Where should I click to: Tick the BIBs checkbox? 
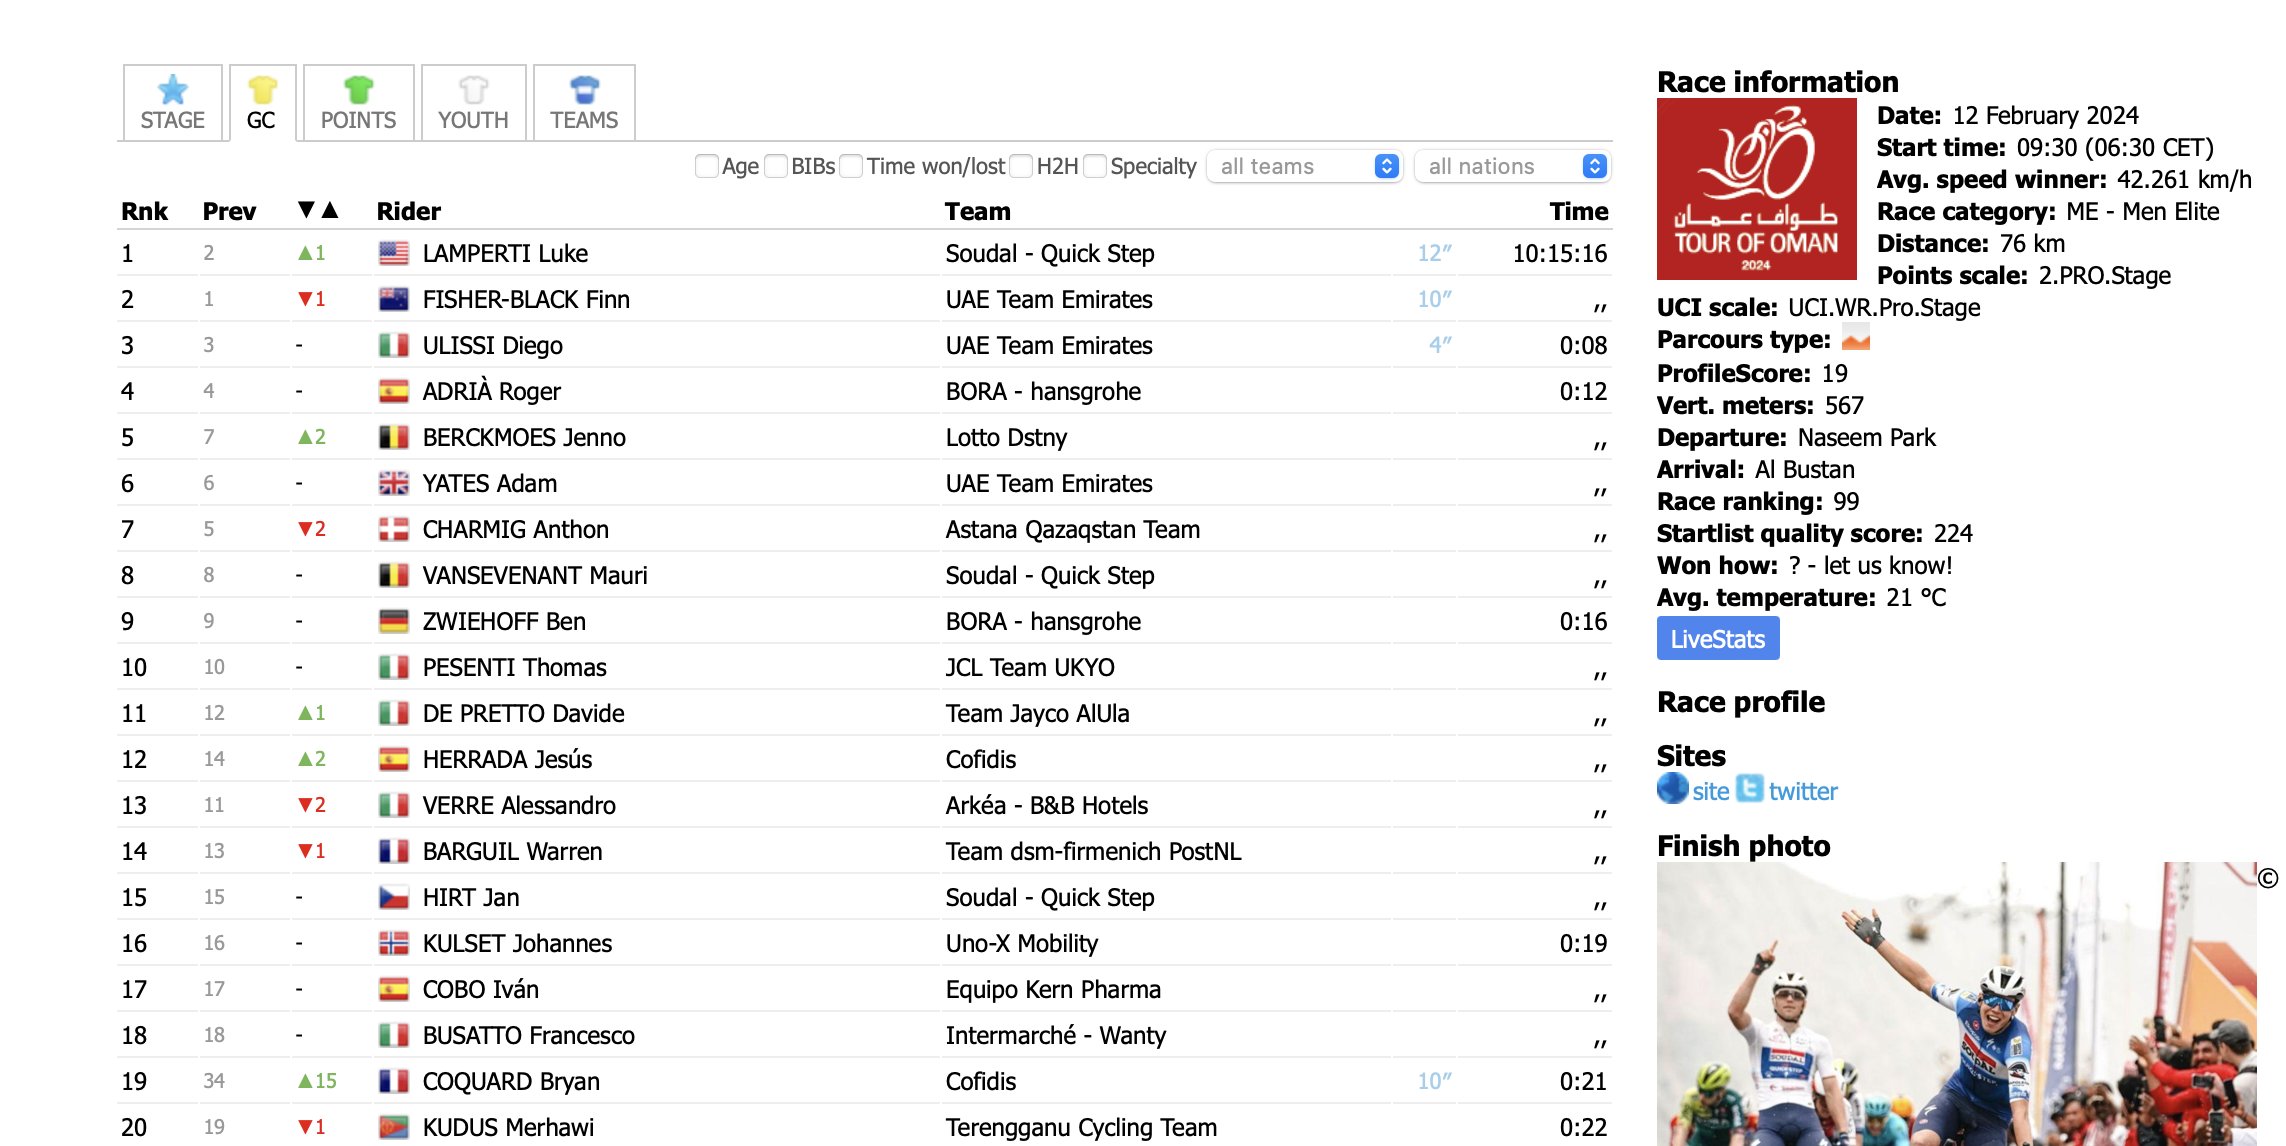pyautogui.click(x=776, y=166)
